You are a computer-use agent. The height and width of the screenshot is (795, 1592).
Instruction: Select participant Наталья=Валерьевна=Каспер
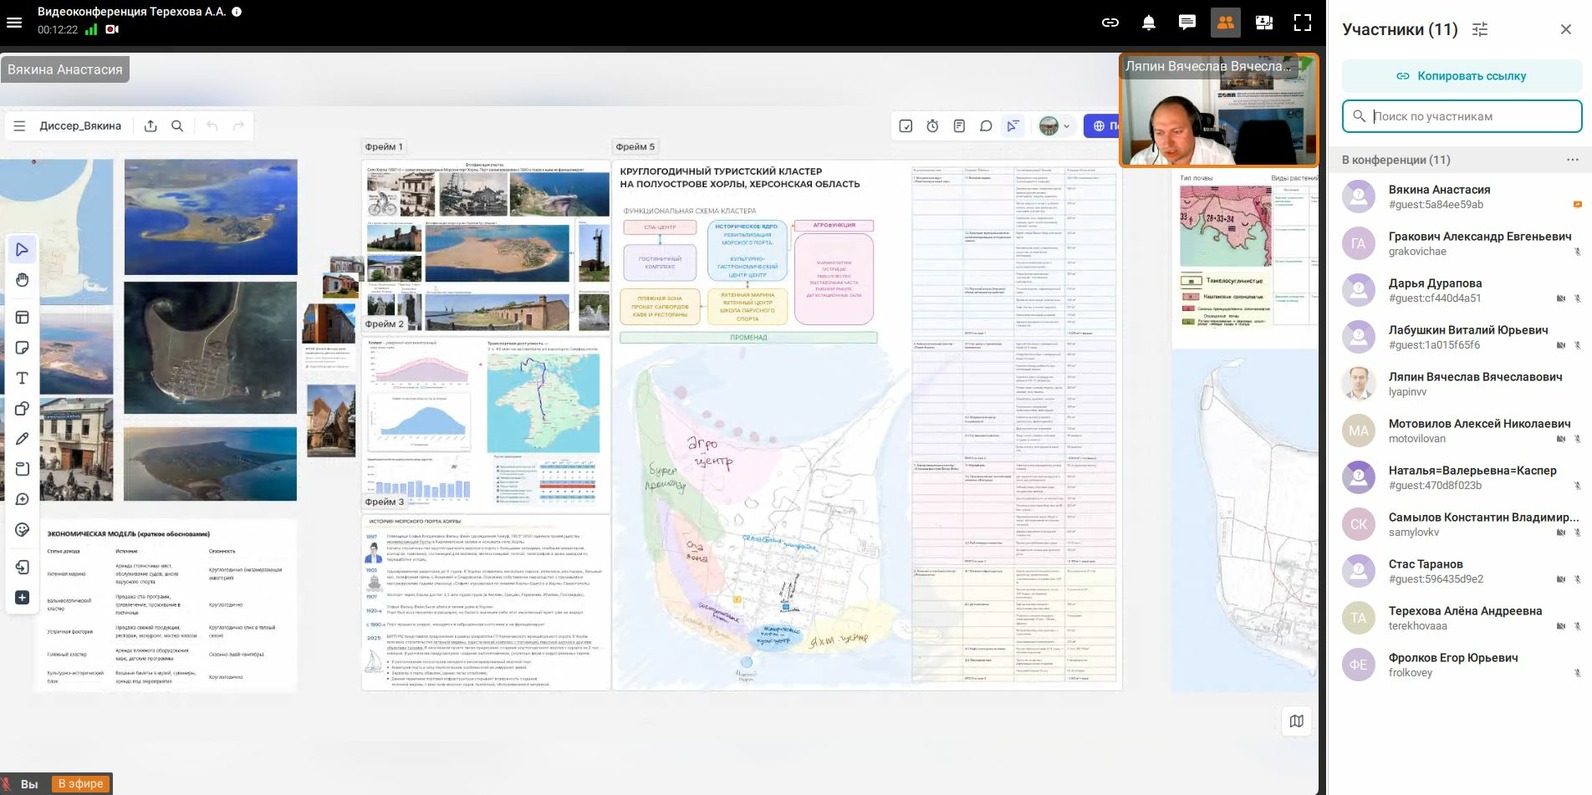point(1461,477)
